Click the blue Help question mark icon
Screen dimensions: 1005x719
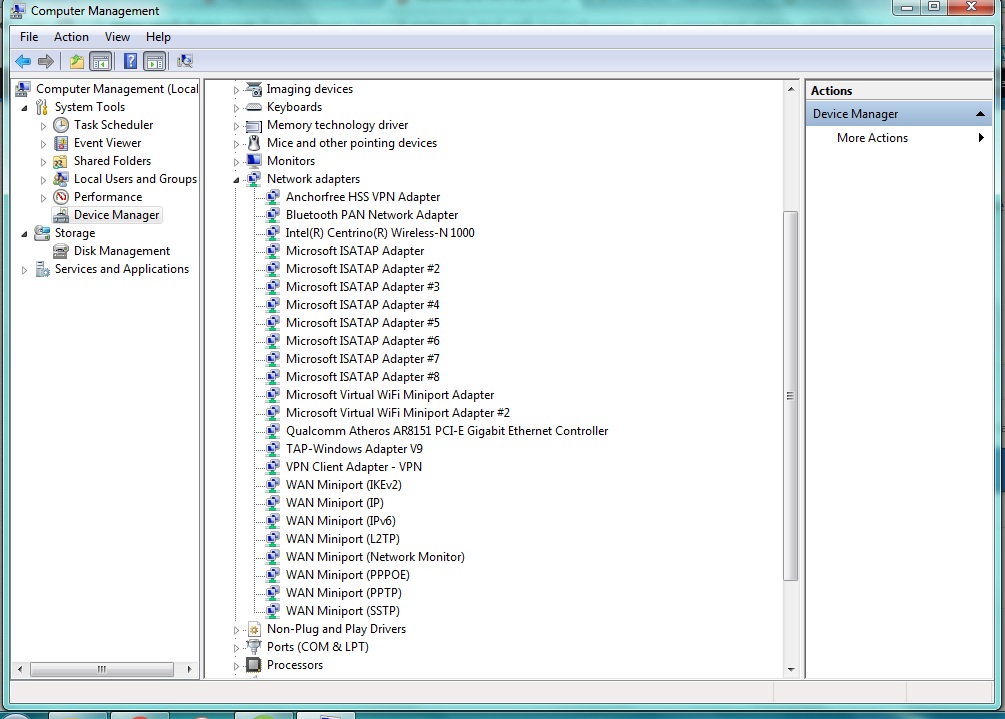point(130,62)
